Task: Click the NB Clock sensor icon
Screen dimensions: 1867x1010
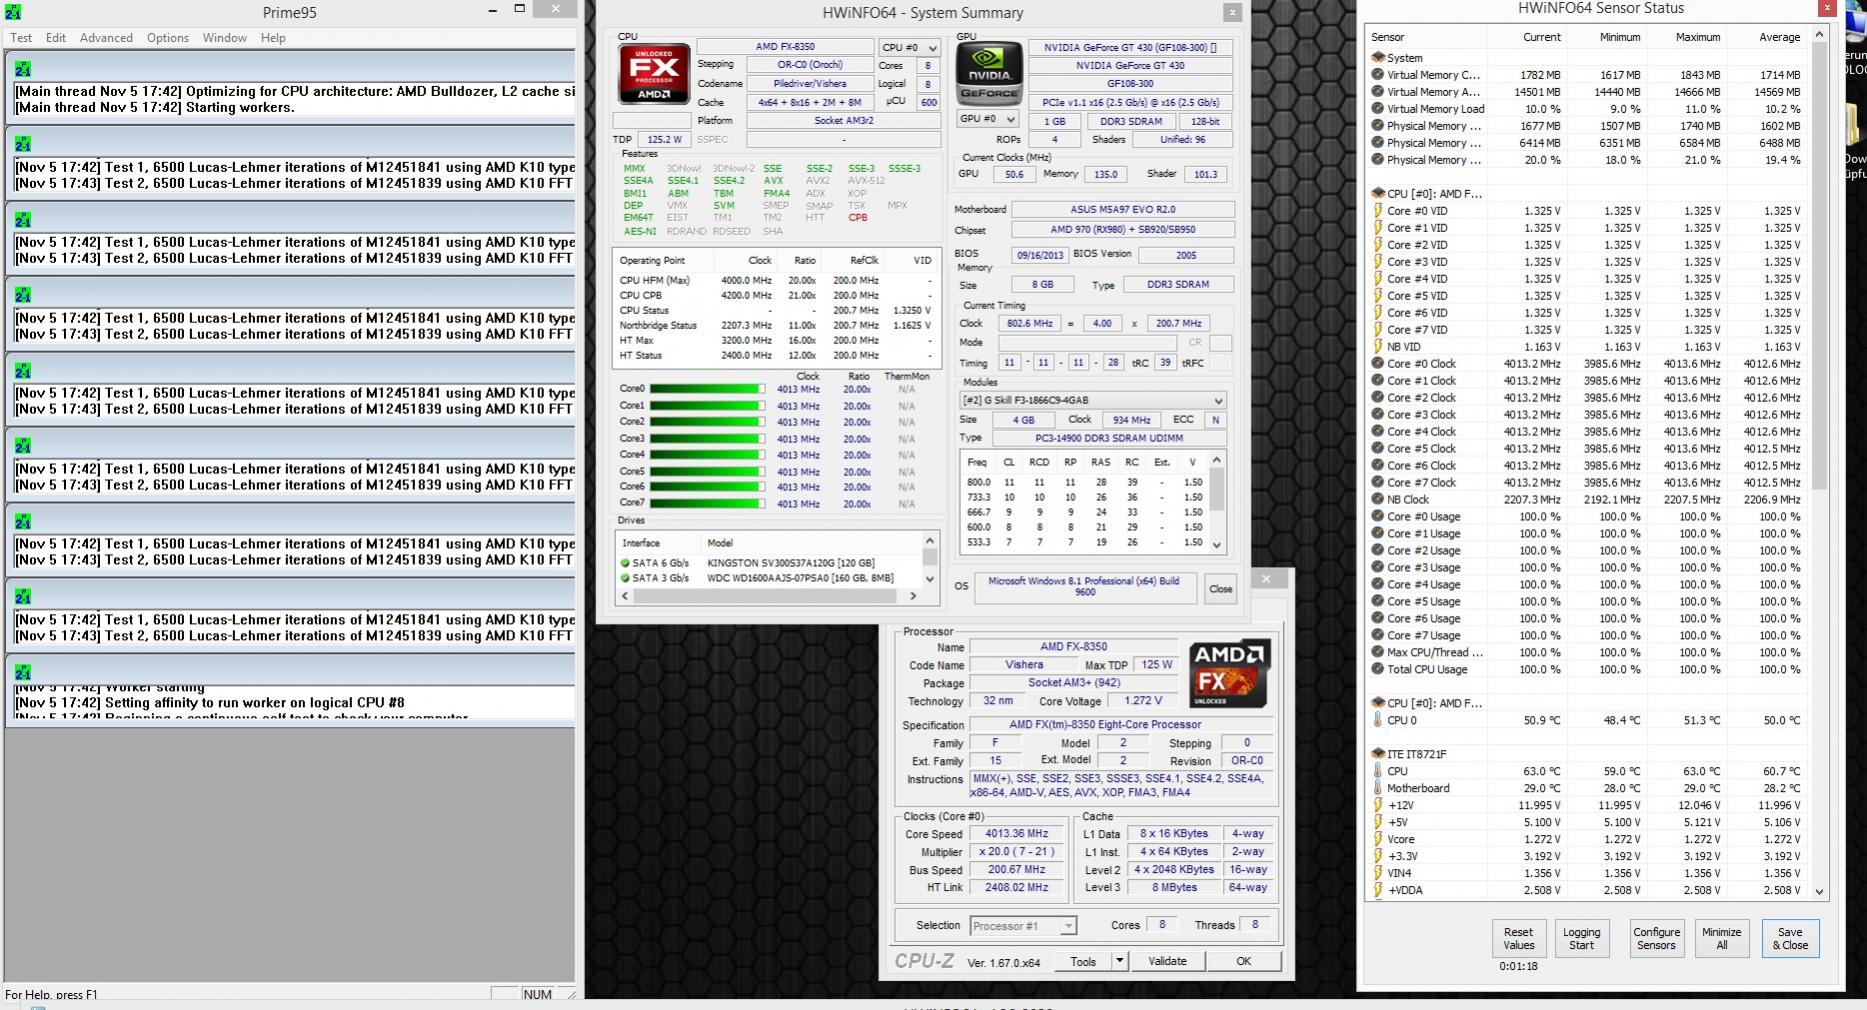Action: pos(1377,500)
